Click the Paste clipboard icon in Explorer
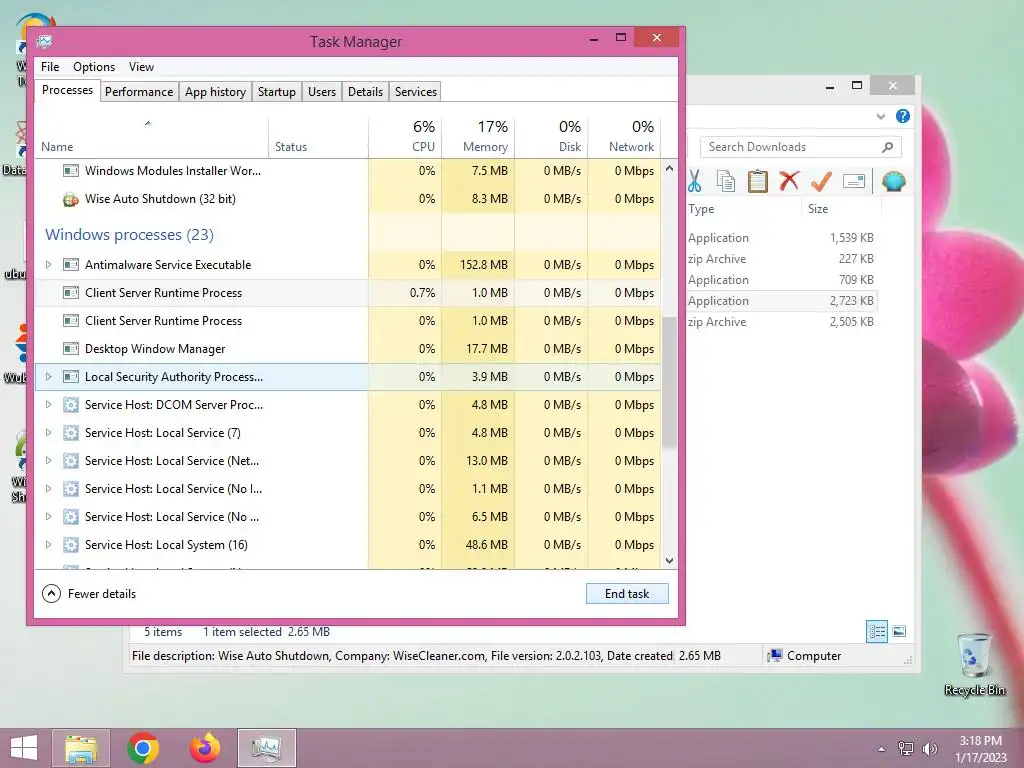Image resolution: width=1024 pixels, height=768 pixels. coord(758,181)
